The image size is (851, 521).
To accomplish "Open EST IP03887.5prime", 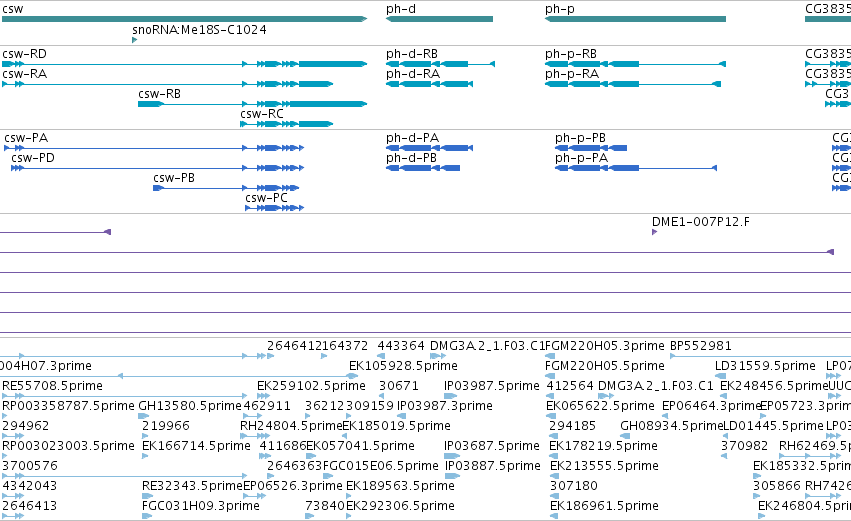I will click(493, 467).
